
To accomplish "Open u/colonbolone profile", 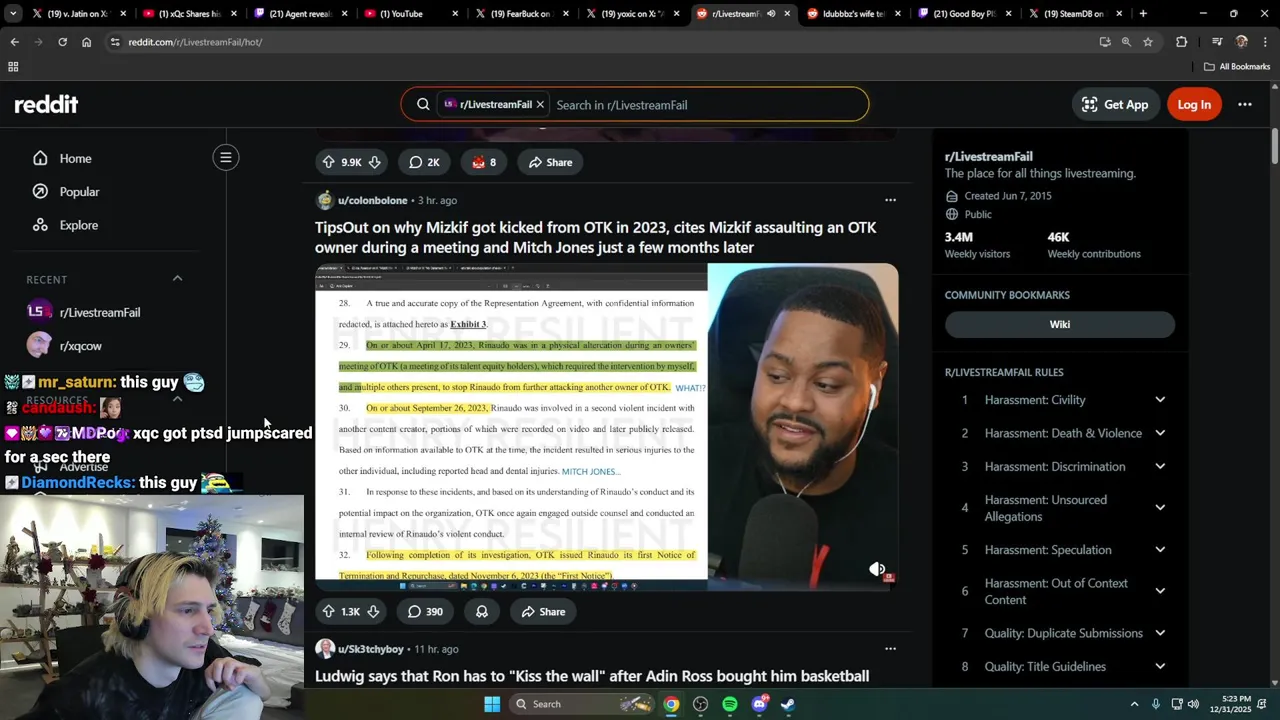I will click(x=372, y=200).
